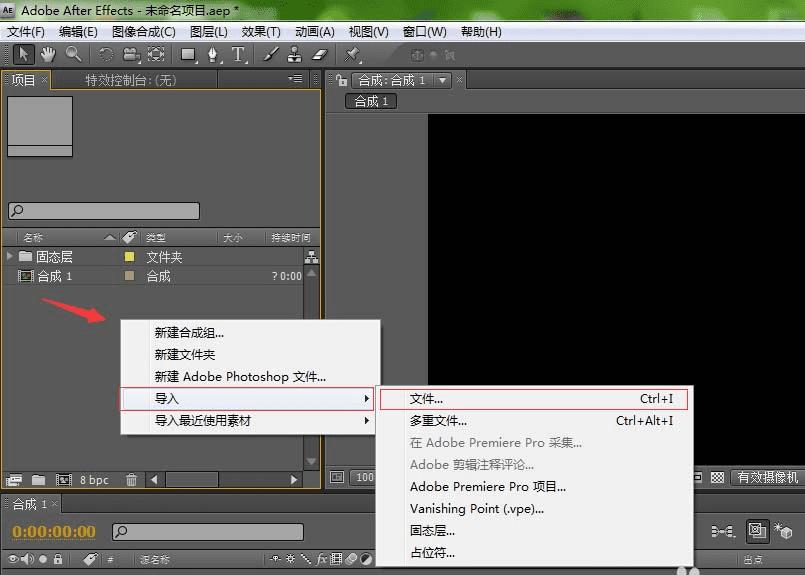Screen dimensions: 805x575
Task: Open the 图像合成(C) menu
Action: pyautogui.click(x=144, y=32)
